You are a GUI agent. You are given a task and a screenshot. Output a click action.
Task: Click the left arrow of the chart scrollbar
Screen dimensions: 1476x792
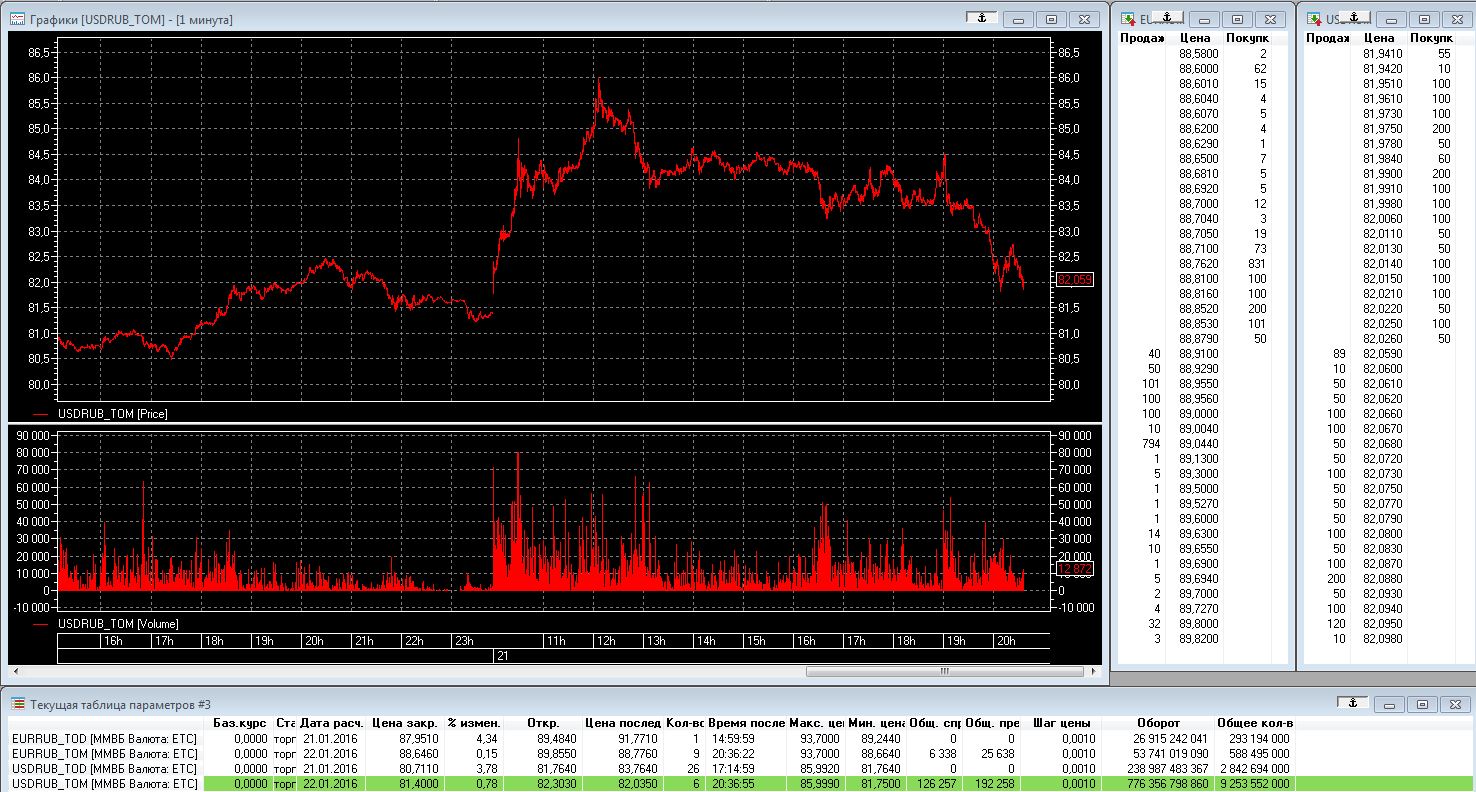pos(14,672)
